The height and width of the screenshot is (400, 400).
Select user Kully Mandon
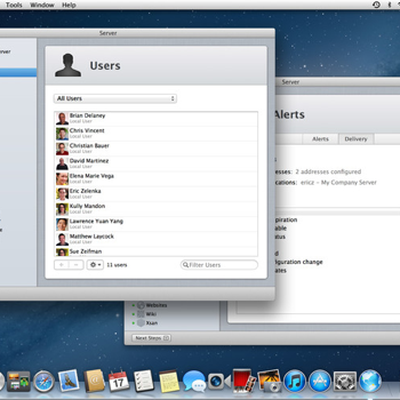(x=156, y=209)
